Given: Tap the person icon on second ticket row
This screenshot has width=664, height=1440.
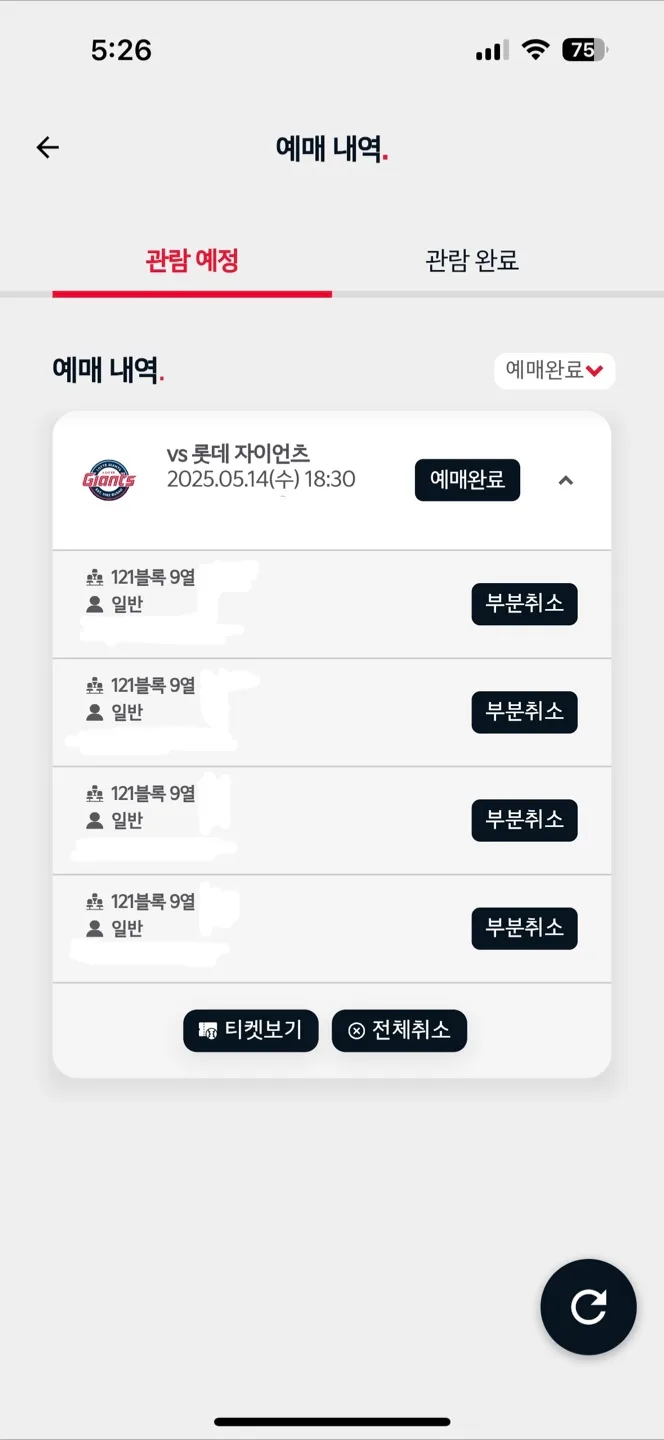Looking at the screenshot, I should [95, 712].
